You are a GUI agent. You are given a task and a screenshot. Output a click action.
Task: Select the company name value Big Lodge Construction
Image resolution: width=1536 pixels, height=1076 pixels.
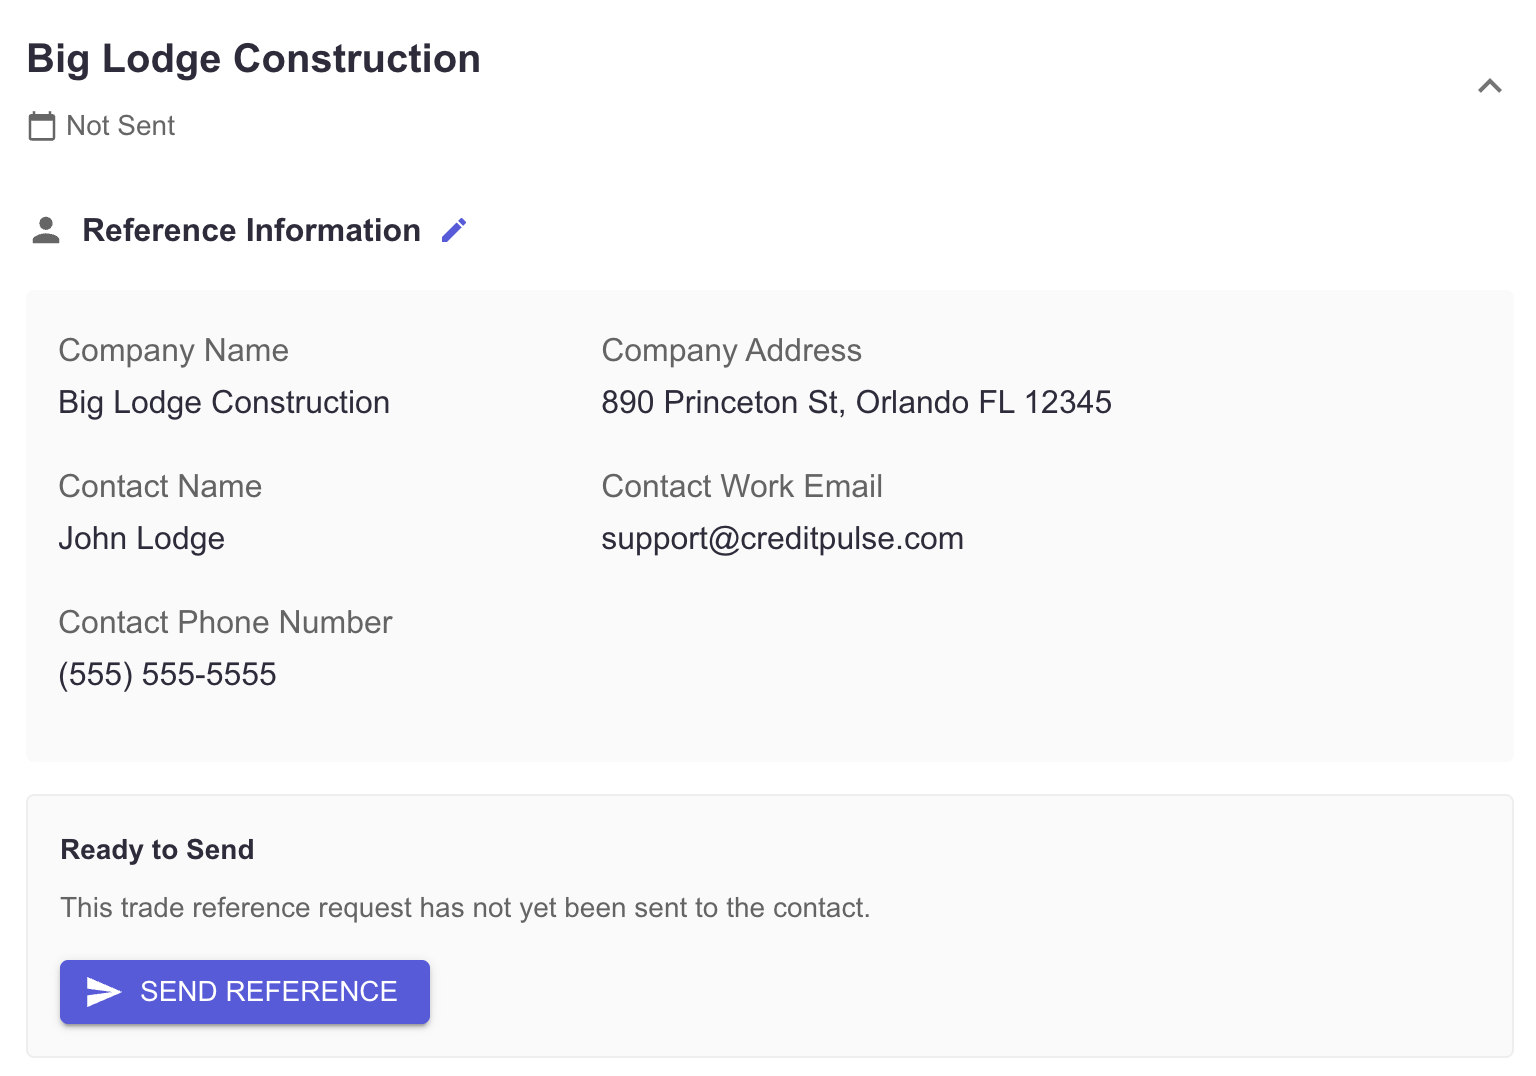click(x=224, y=402)
